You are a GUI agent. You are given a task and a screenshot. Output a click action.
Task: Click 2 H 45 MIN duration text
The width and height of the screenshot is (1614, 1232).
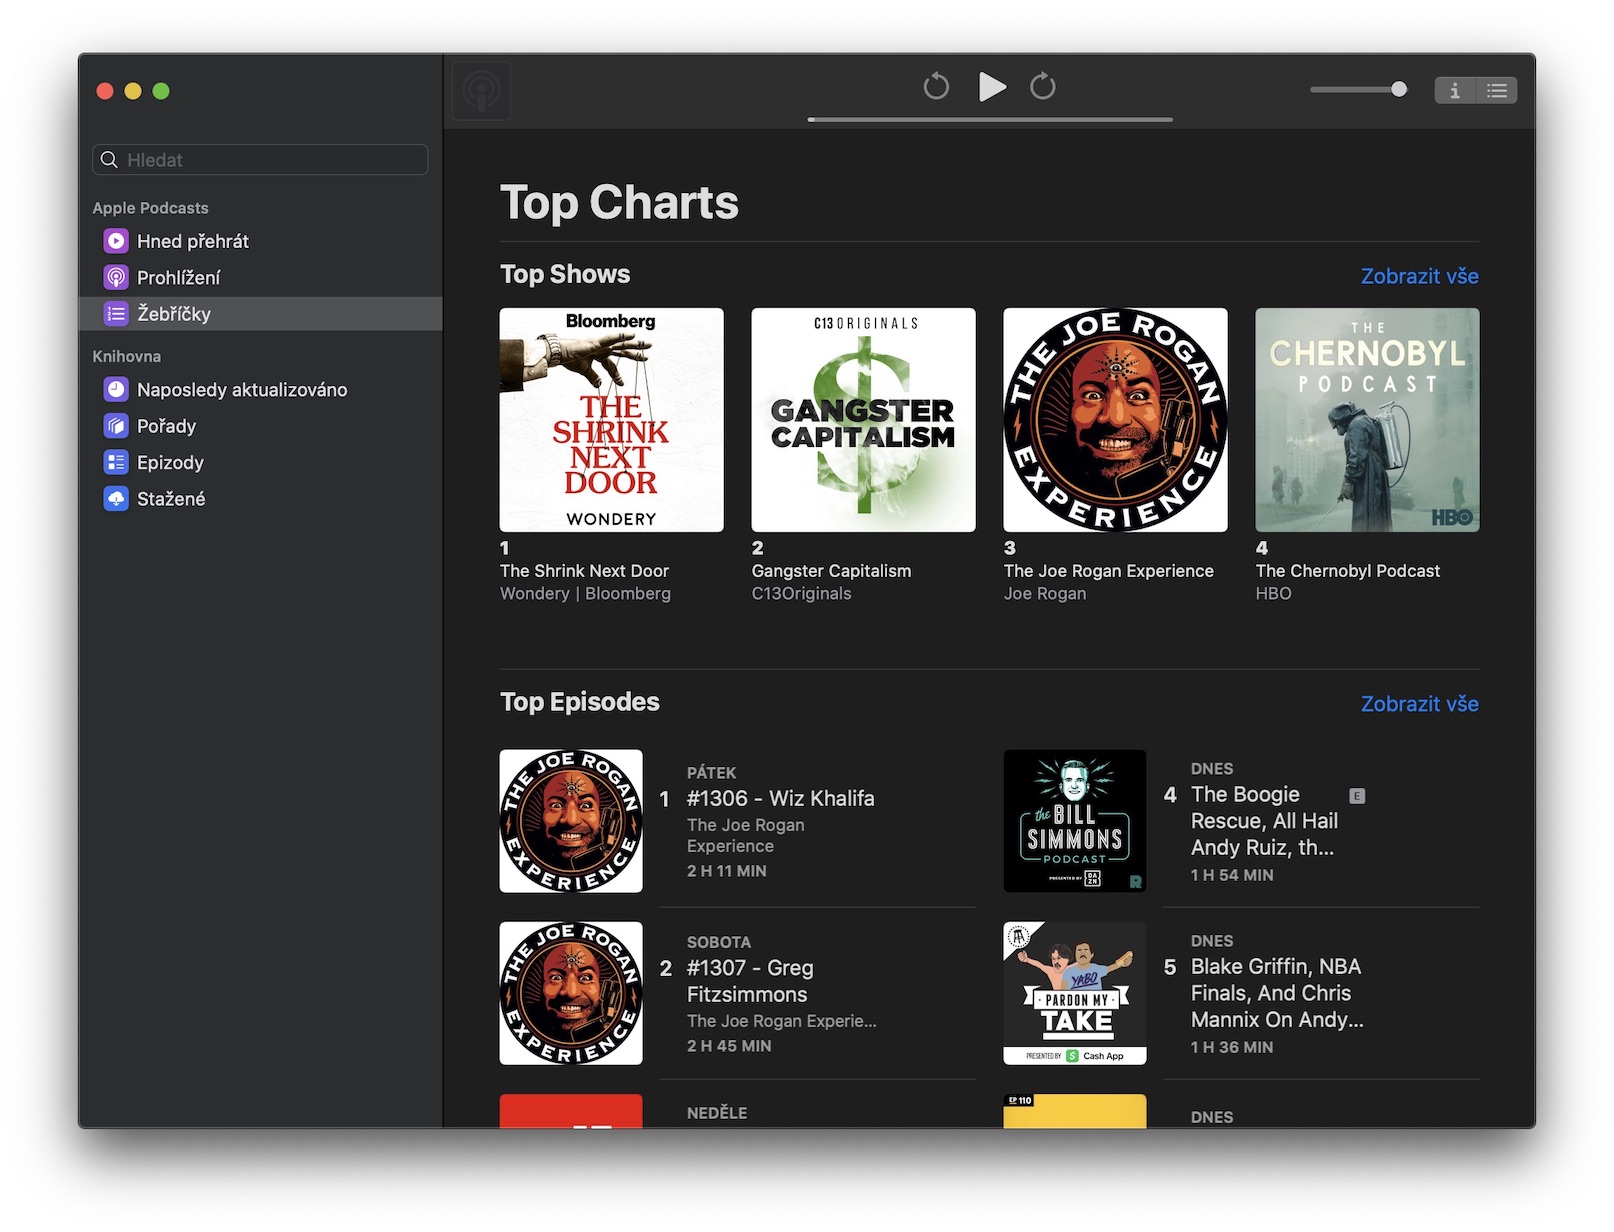[729, 1046]
